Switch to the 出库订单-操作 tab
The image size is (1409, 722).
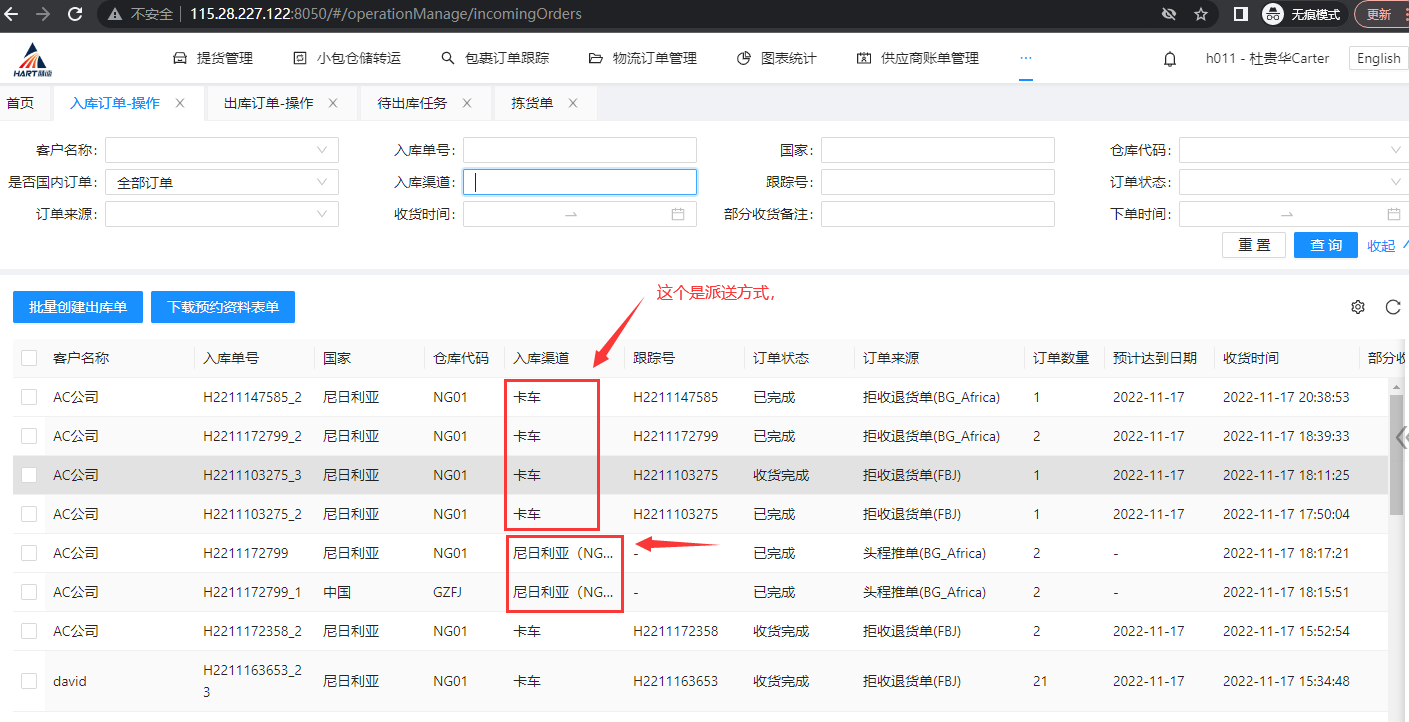click(x=268, y=103)
